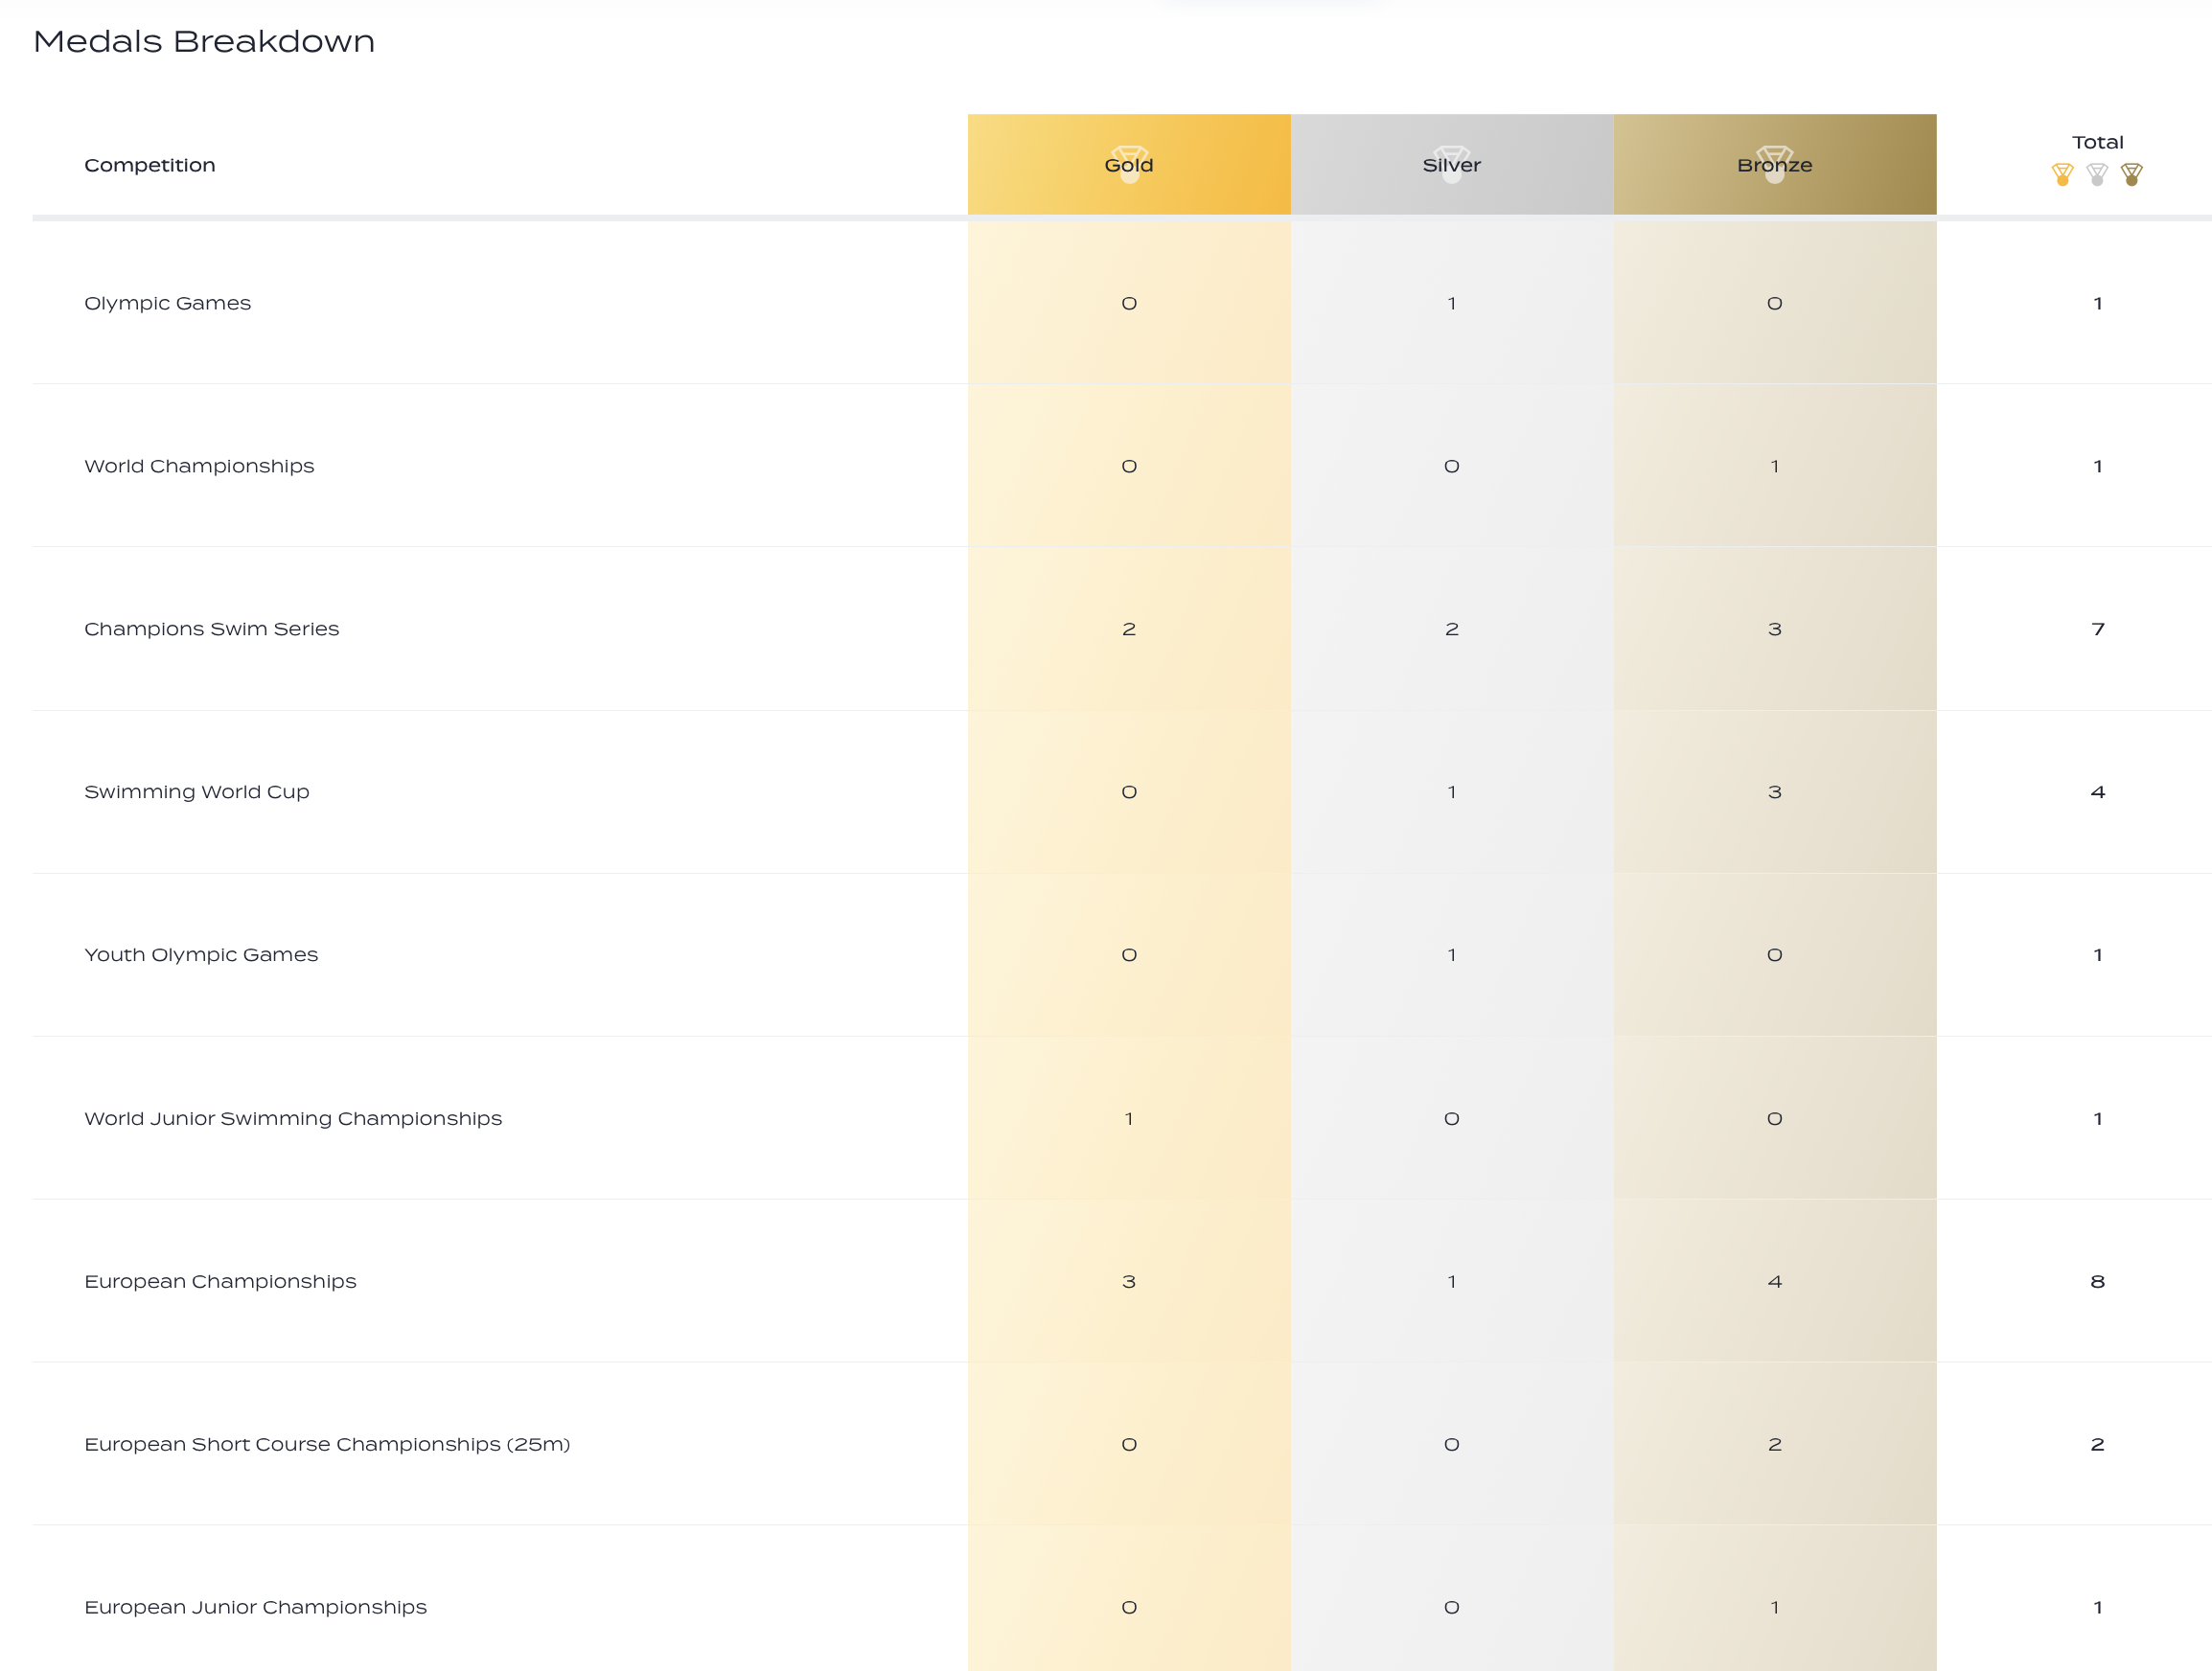Select the Youth Olympic Games row name
The height and width of the screenshot is (1671, 2212).
pyautogui.click(x=201, y=955)
